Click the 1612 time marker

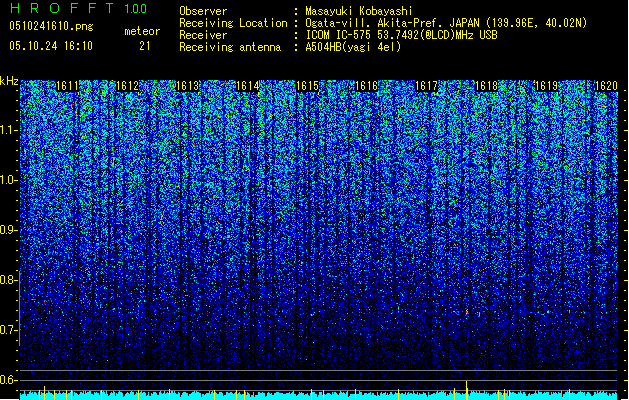point(127,86)
